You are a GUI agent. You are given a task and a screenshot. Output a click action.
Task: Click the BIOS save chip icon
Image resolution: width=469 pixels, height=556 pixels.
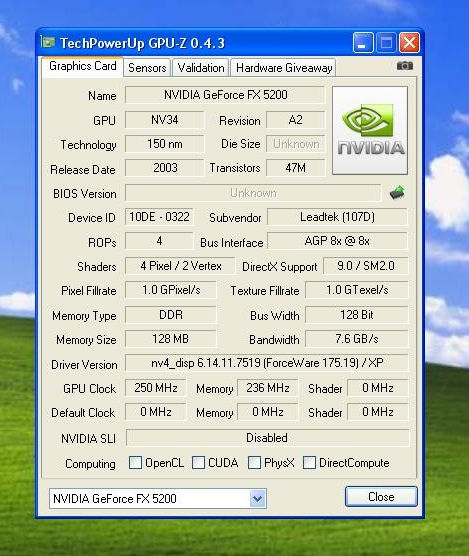coord(397,193)
